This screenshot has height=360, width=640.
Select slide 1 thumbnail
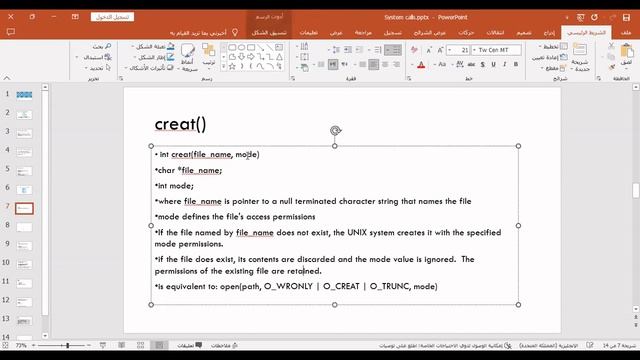[x=24, y=95]
